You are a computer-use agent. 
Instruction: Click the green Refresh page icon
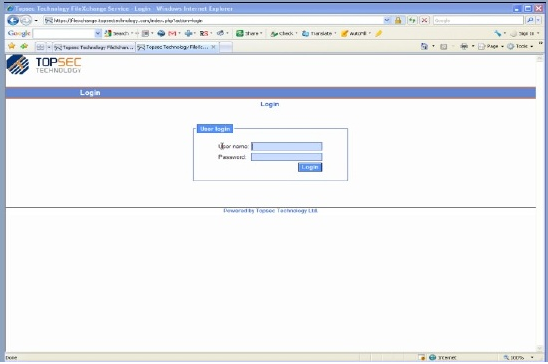[x=412, y=21]
